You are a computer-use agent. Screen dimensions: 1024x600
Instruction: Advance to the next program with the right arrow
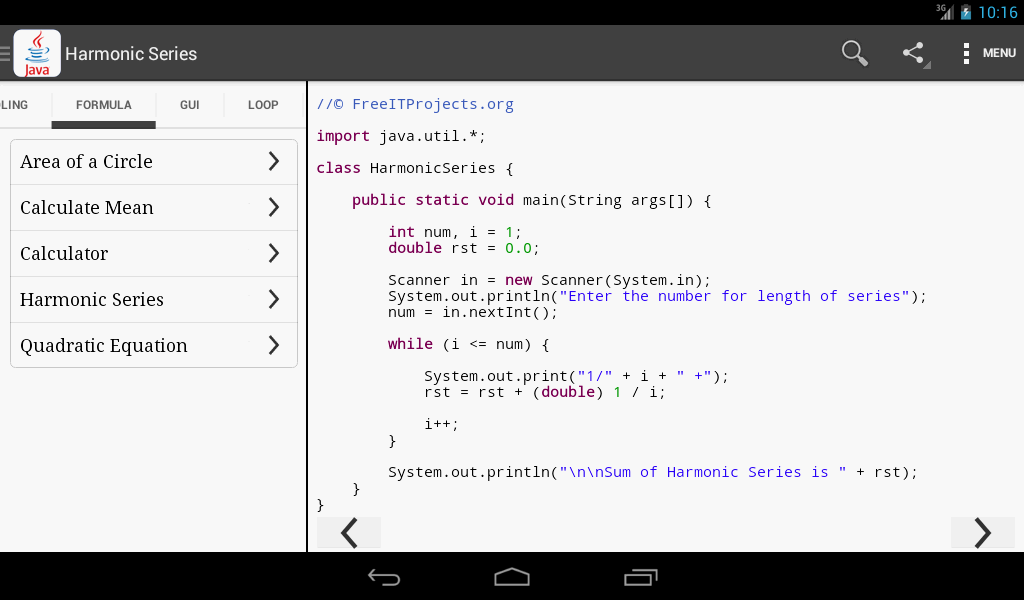[982, 533]
